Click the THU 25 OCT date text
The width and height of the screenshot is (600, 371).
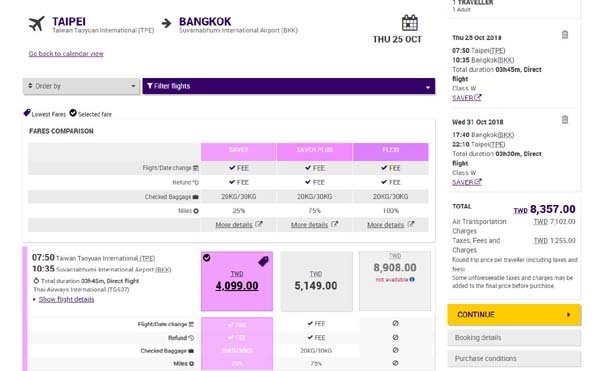click(397, 39)
